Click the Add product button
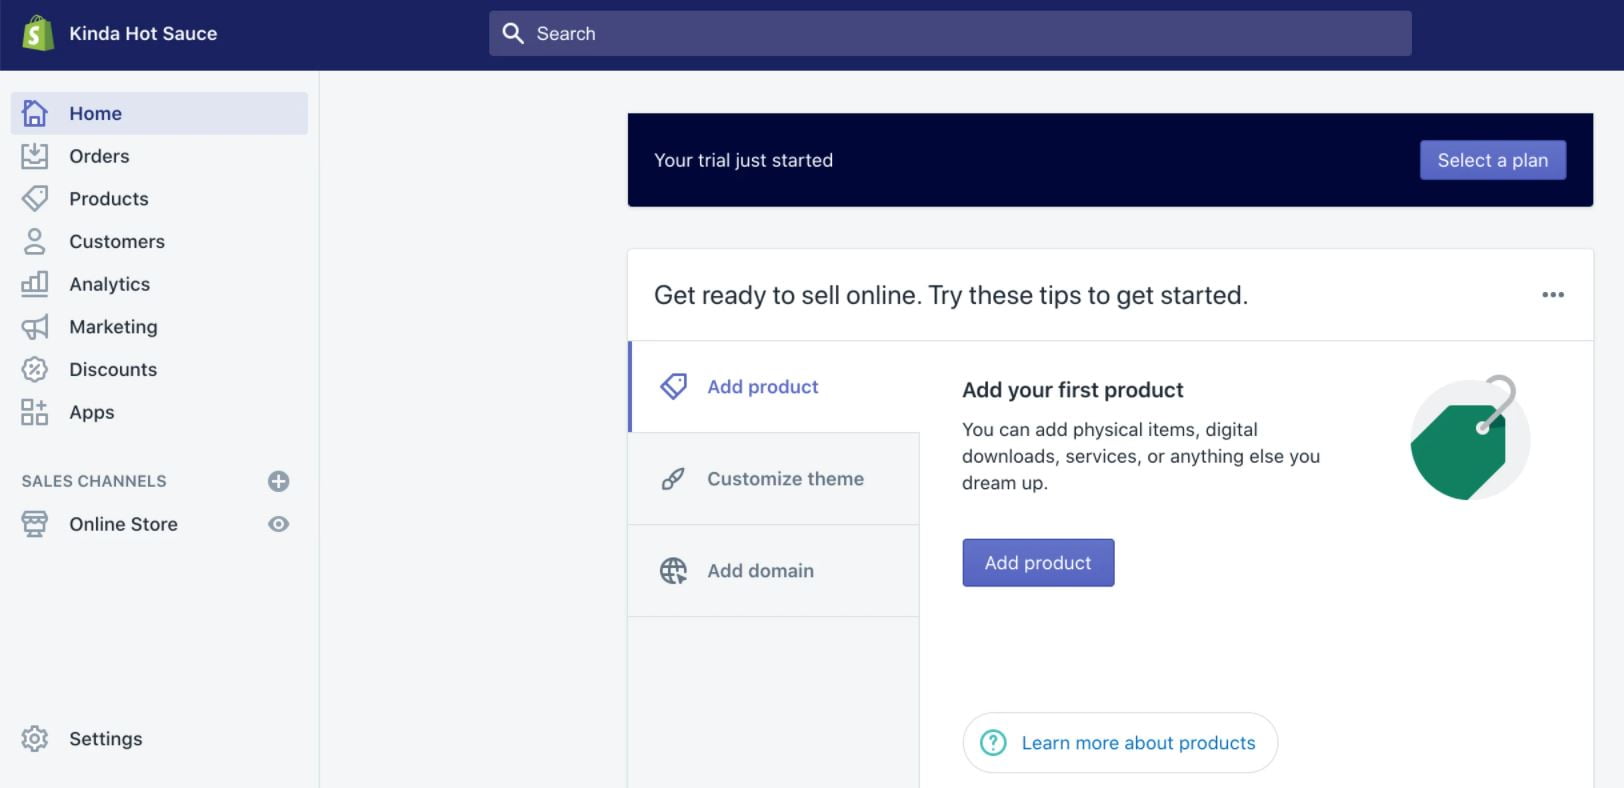 click(x=1038, y=562)
